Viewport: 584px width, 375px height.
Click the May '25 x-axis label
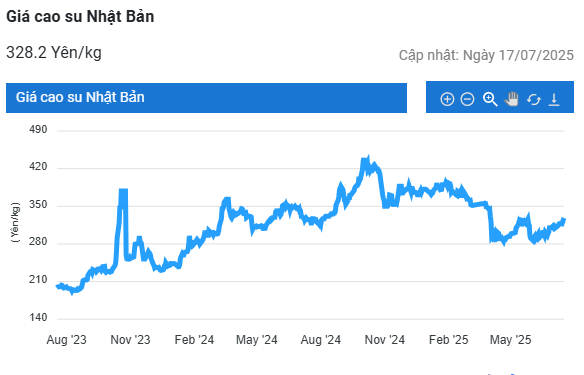[x=511, y=340]
